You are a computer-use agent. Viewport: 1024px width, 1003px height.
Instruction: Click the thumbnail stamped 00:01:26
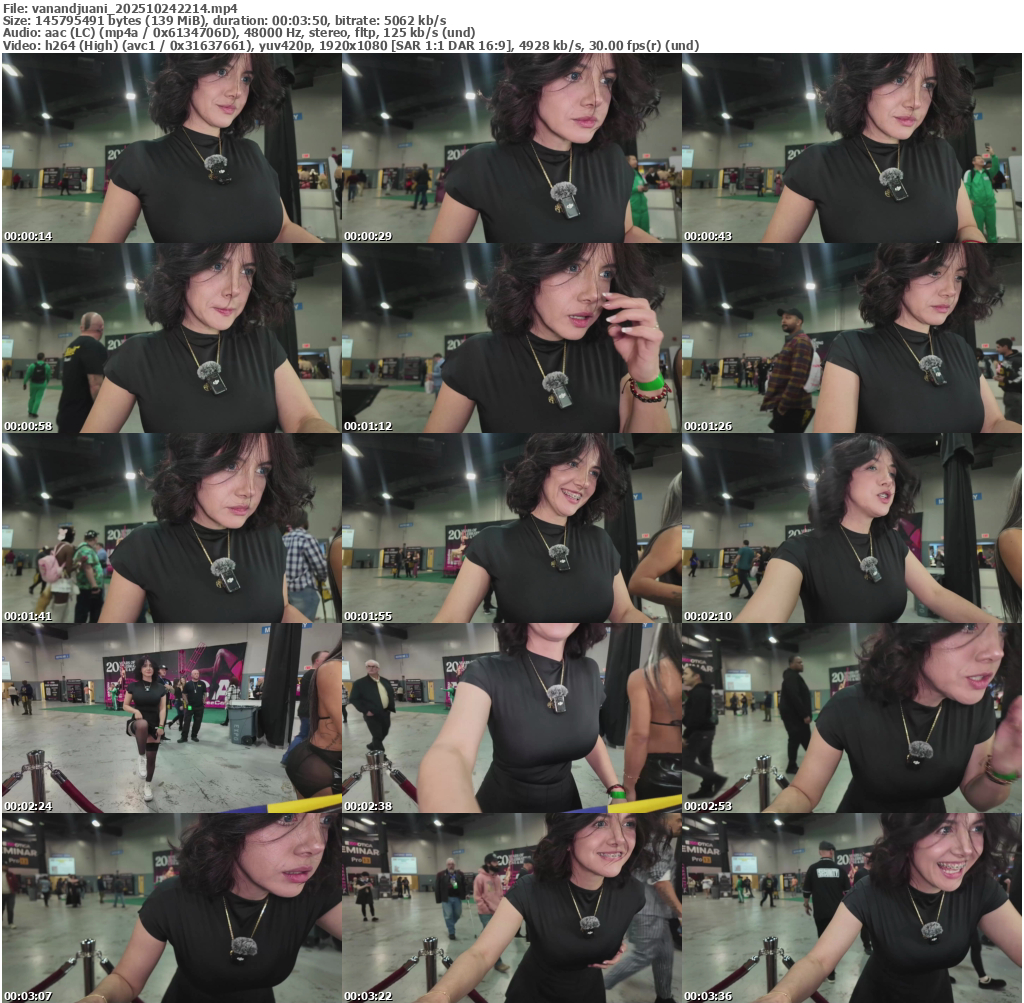click(x=851, y=338)
